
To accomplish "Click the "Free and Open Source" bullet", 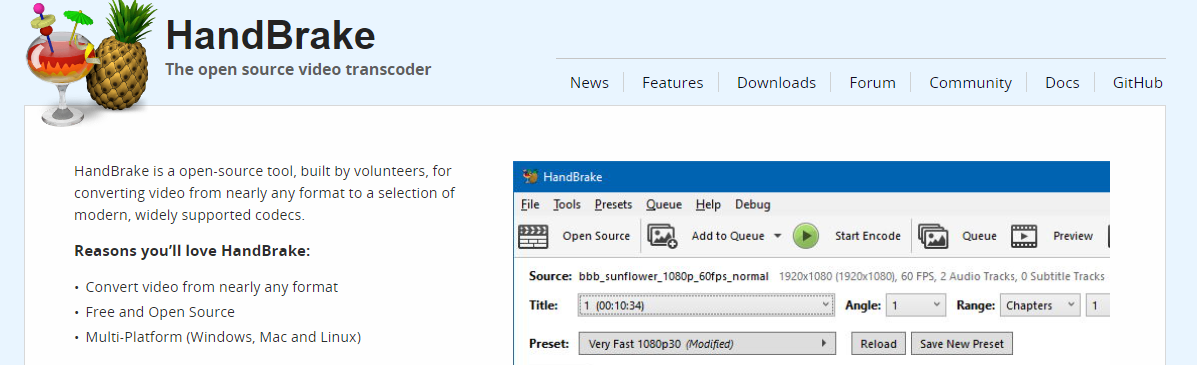I will point(160,312).
